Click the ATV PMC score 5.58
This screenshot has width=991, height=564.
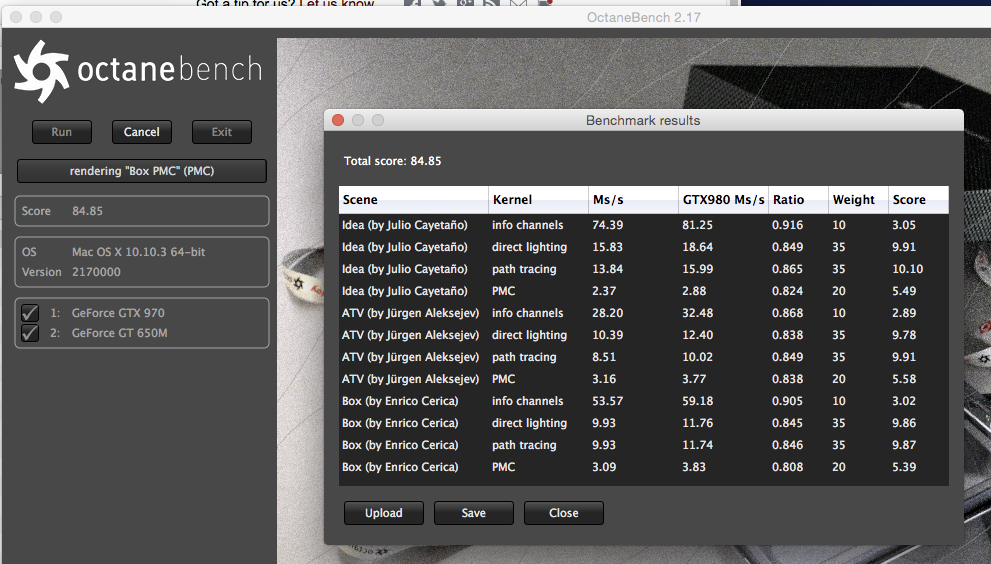(904, 379)
